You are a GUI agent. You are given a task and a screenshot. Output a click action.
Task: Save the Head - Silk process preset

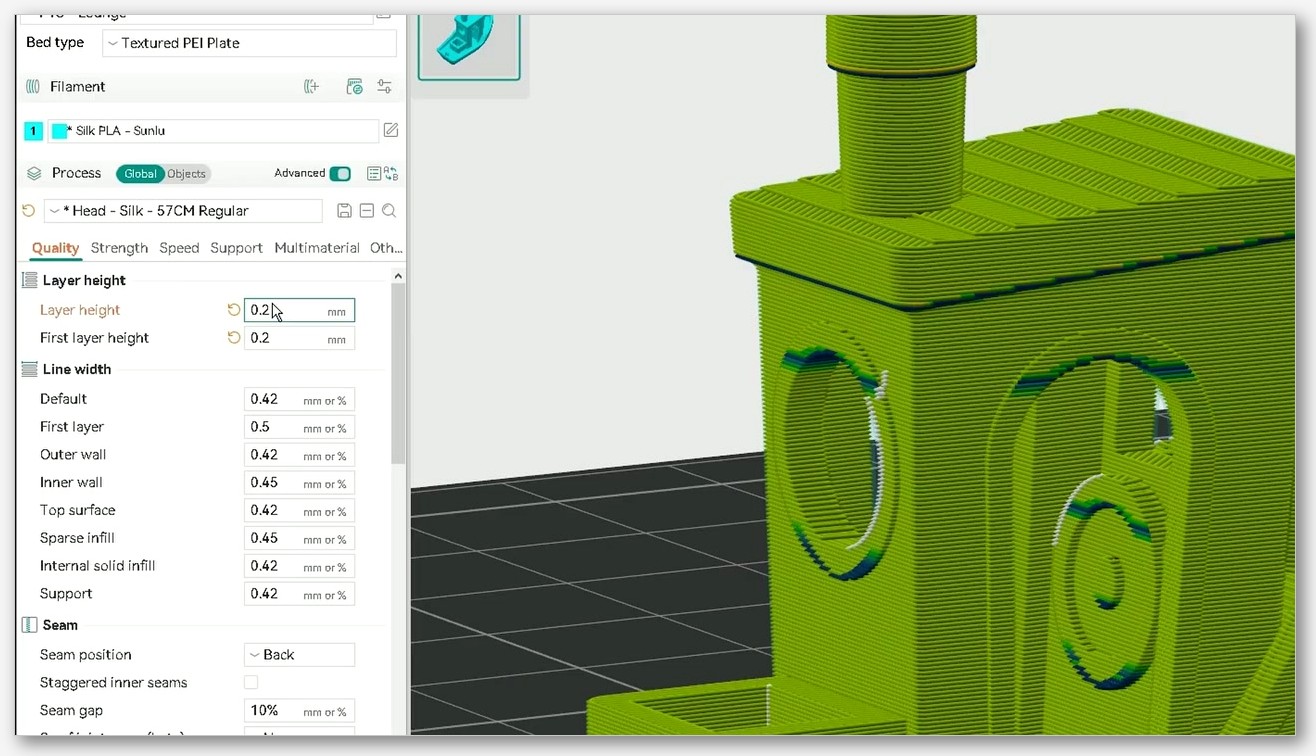click(344, 211)
